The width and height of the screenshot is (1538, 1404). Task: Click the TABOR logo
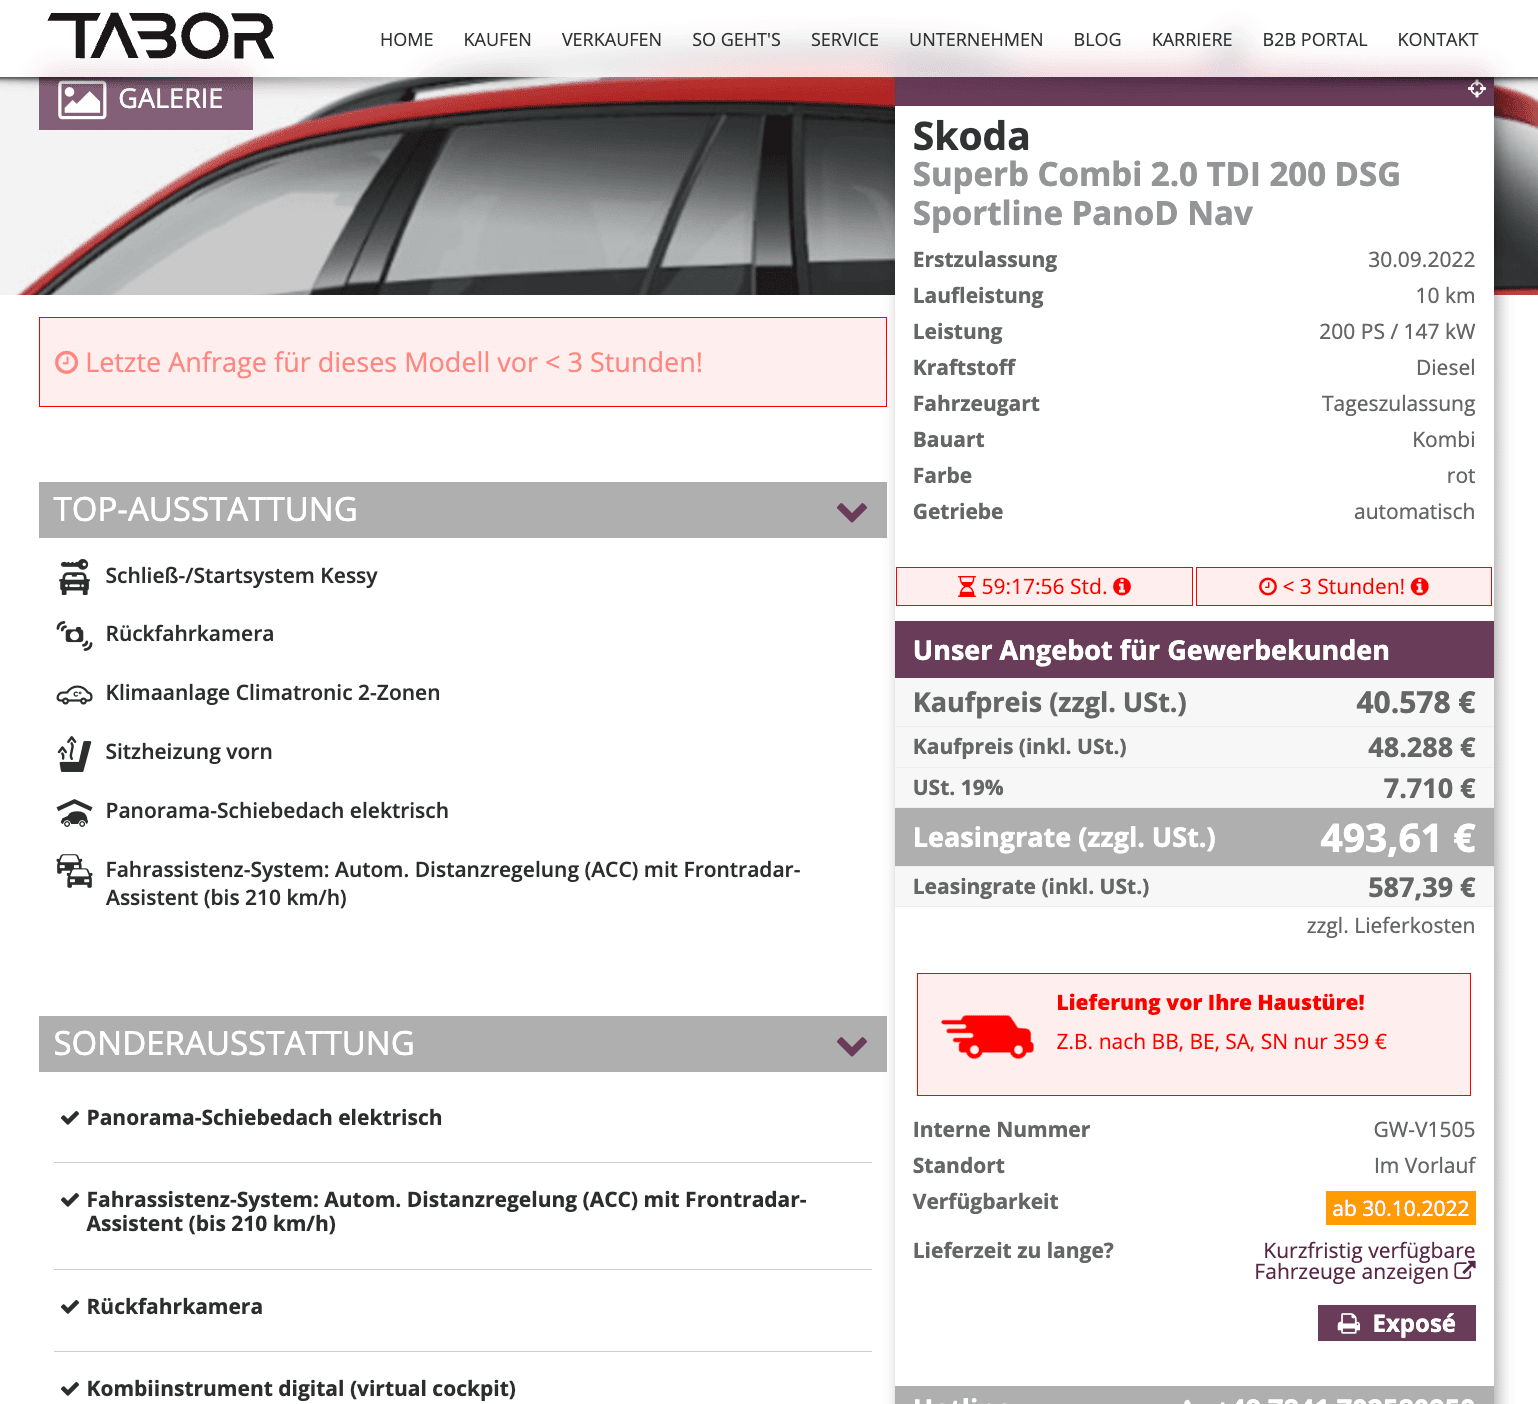pos(161,37)
